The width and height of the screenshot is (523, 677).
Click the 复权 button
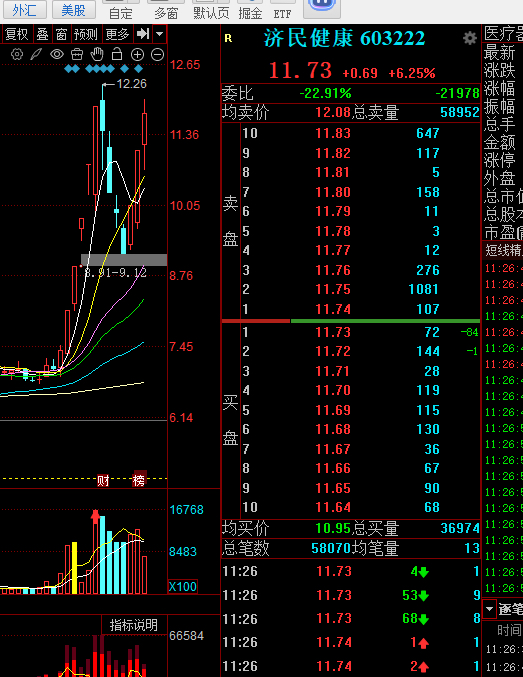tap(17, 34)
